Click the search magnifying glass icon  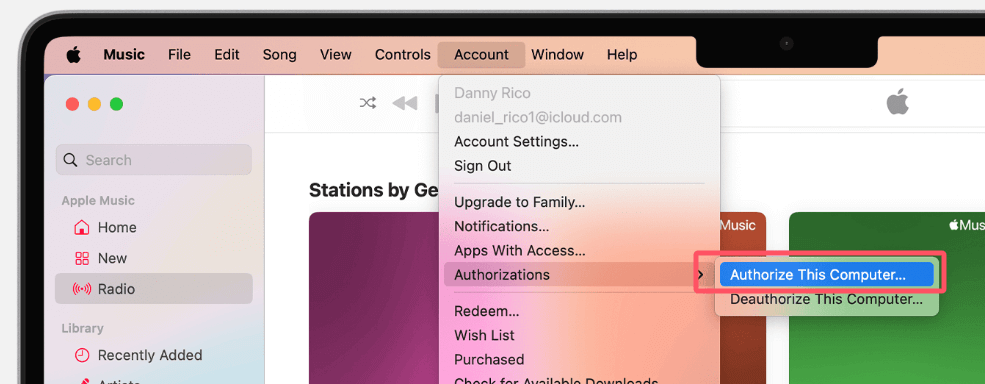click(x=71, y=160)
